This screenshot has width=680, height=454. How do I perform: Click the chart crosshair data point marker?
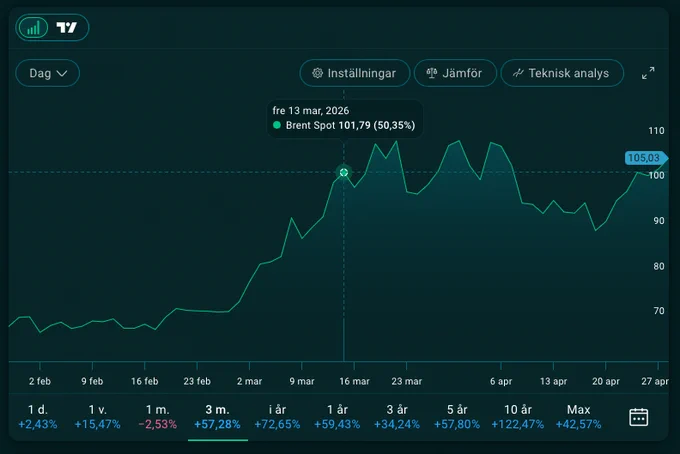pyautogui.click(x=344, y=173)
